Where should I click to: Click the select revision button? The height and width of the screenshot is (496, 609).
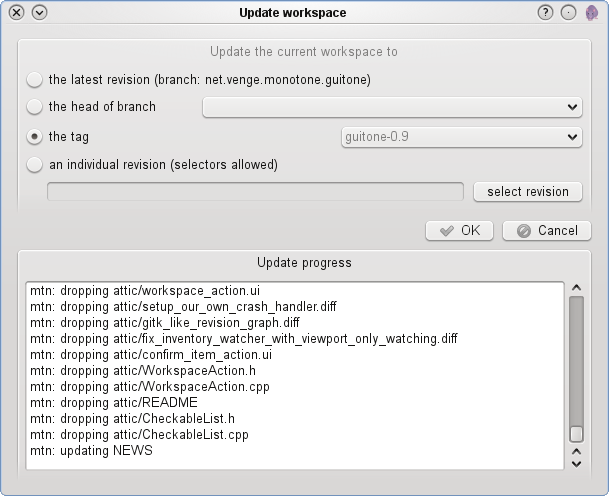528,191
